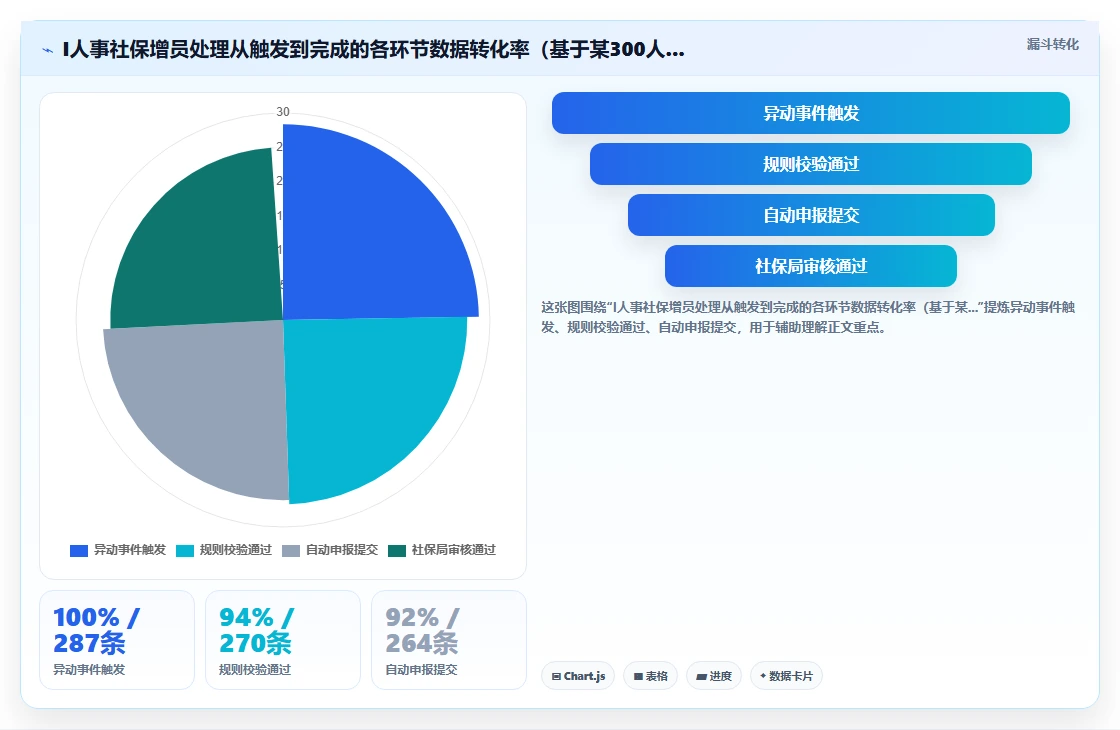This screenshot has width=1120, height=730.
Task: Select the 社保局审核通过 funnel bar
Action: 811,266
